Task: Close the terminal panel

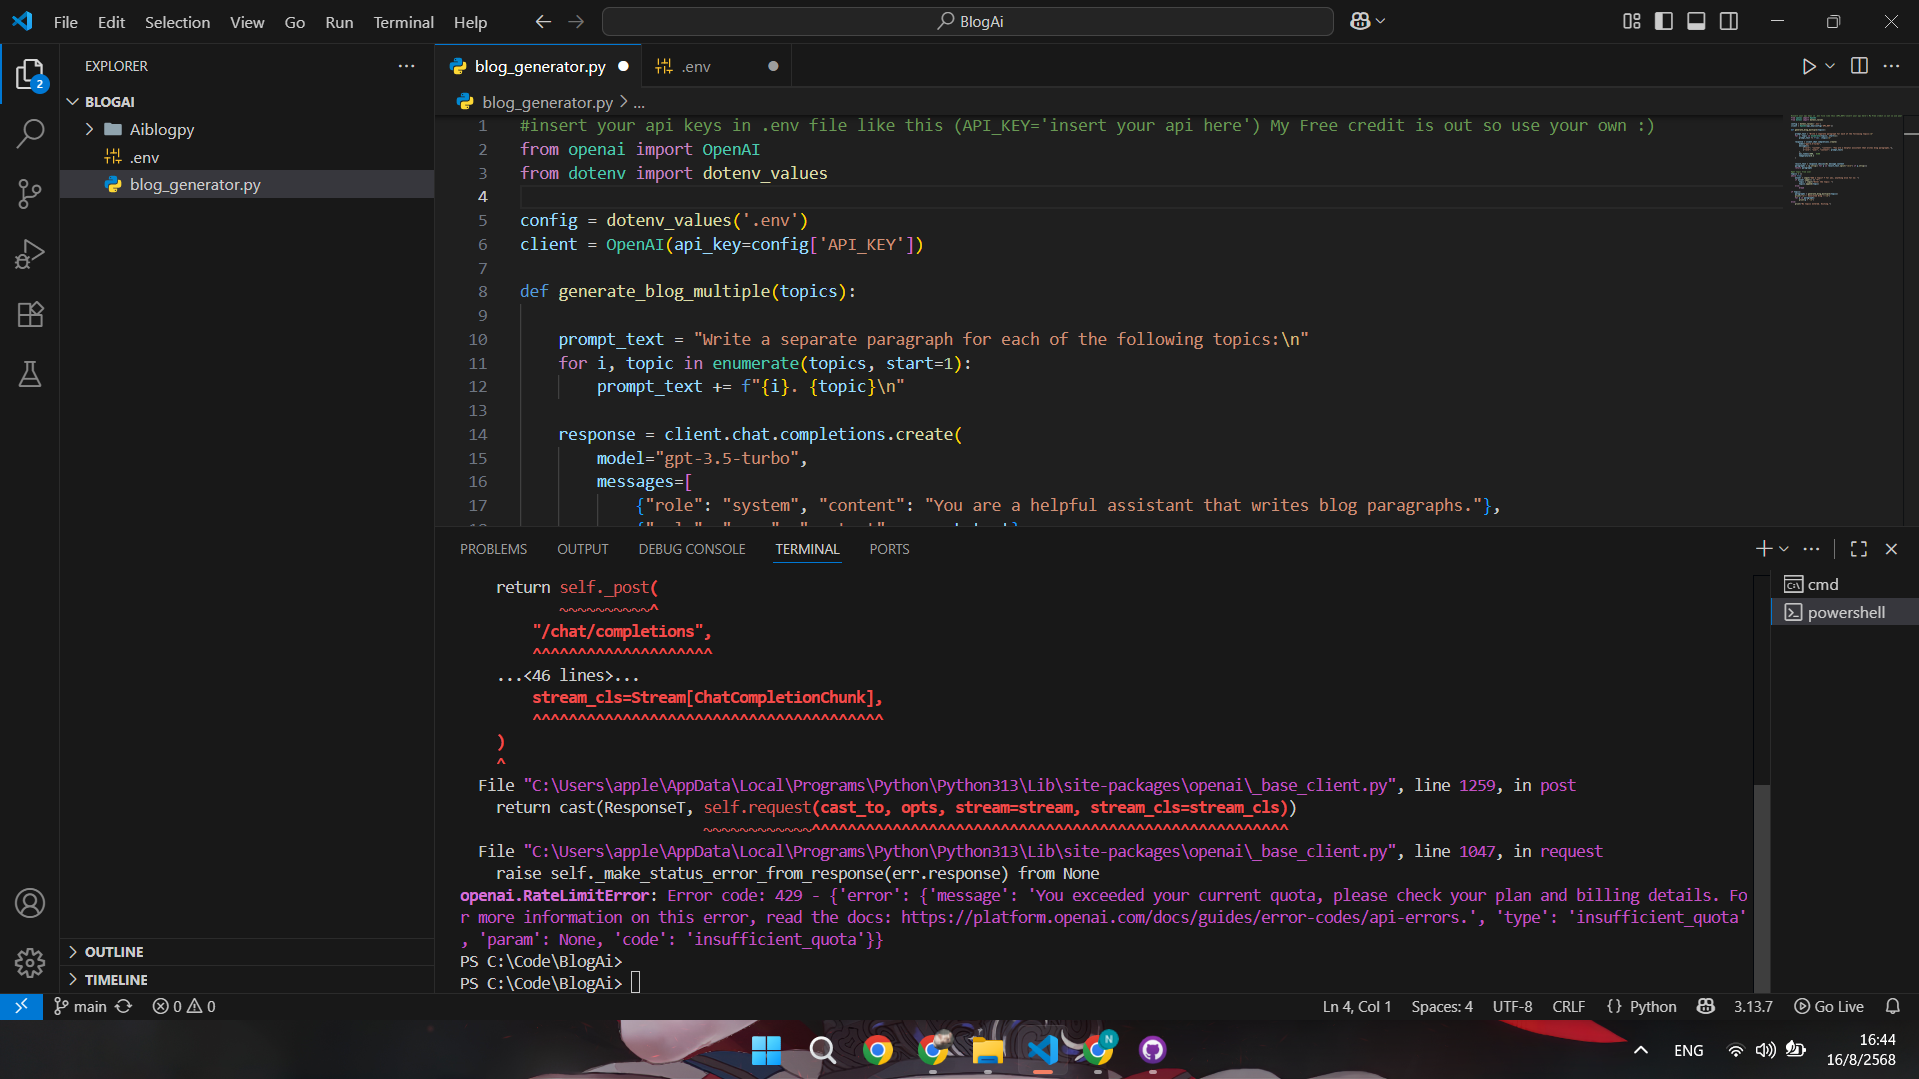Action: 1891,549
